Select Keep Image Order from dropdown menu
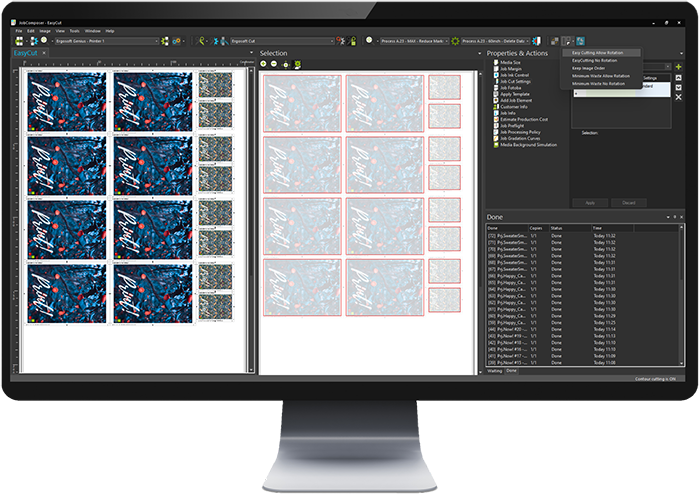This screenshot has height=498, width=700. click(592, 68)
